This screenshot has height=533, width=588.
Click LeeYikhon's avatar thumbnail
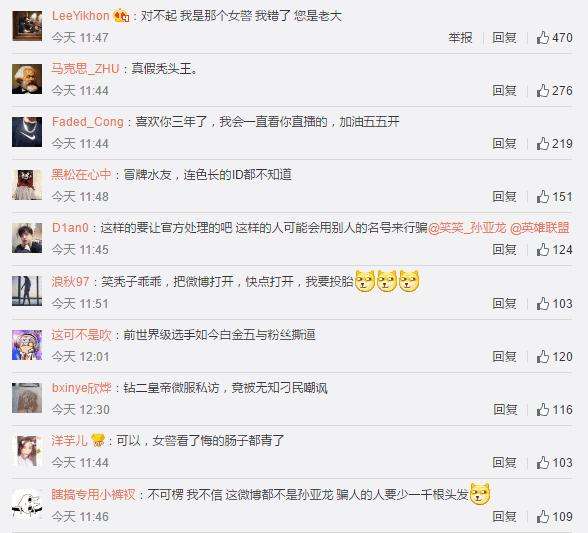pos(27,26)
